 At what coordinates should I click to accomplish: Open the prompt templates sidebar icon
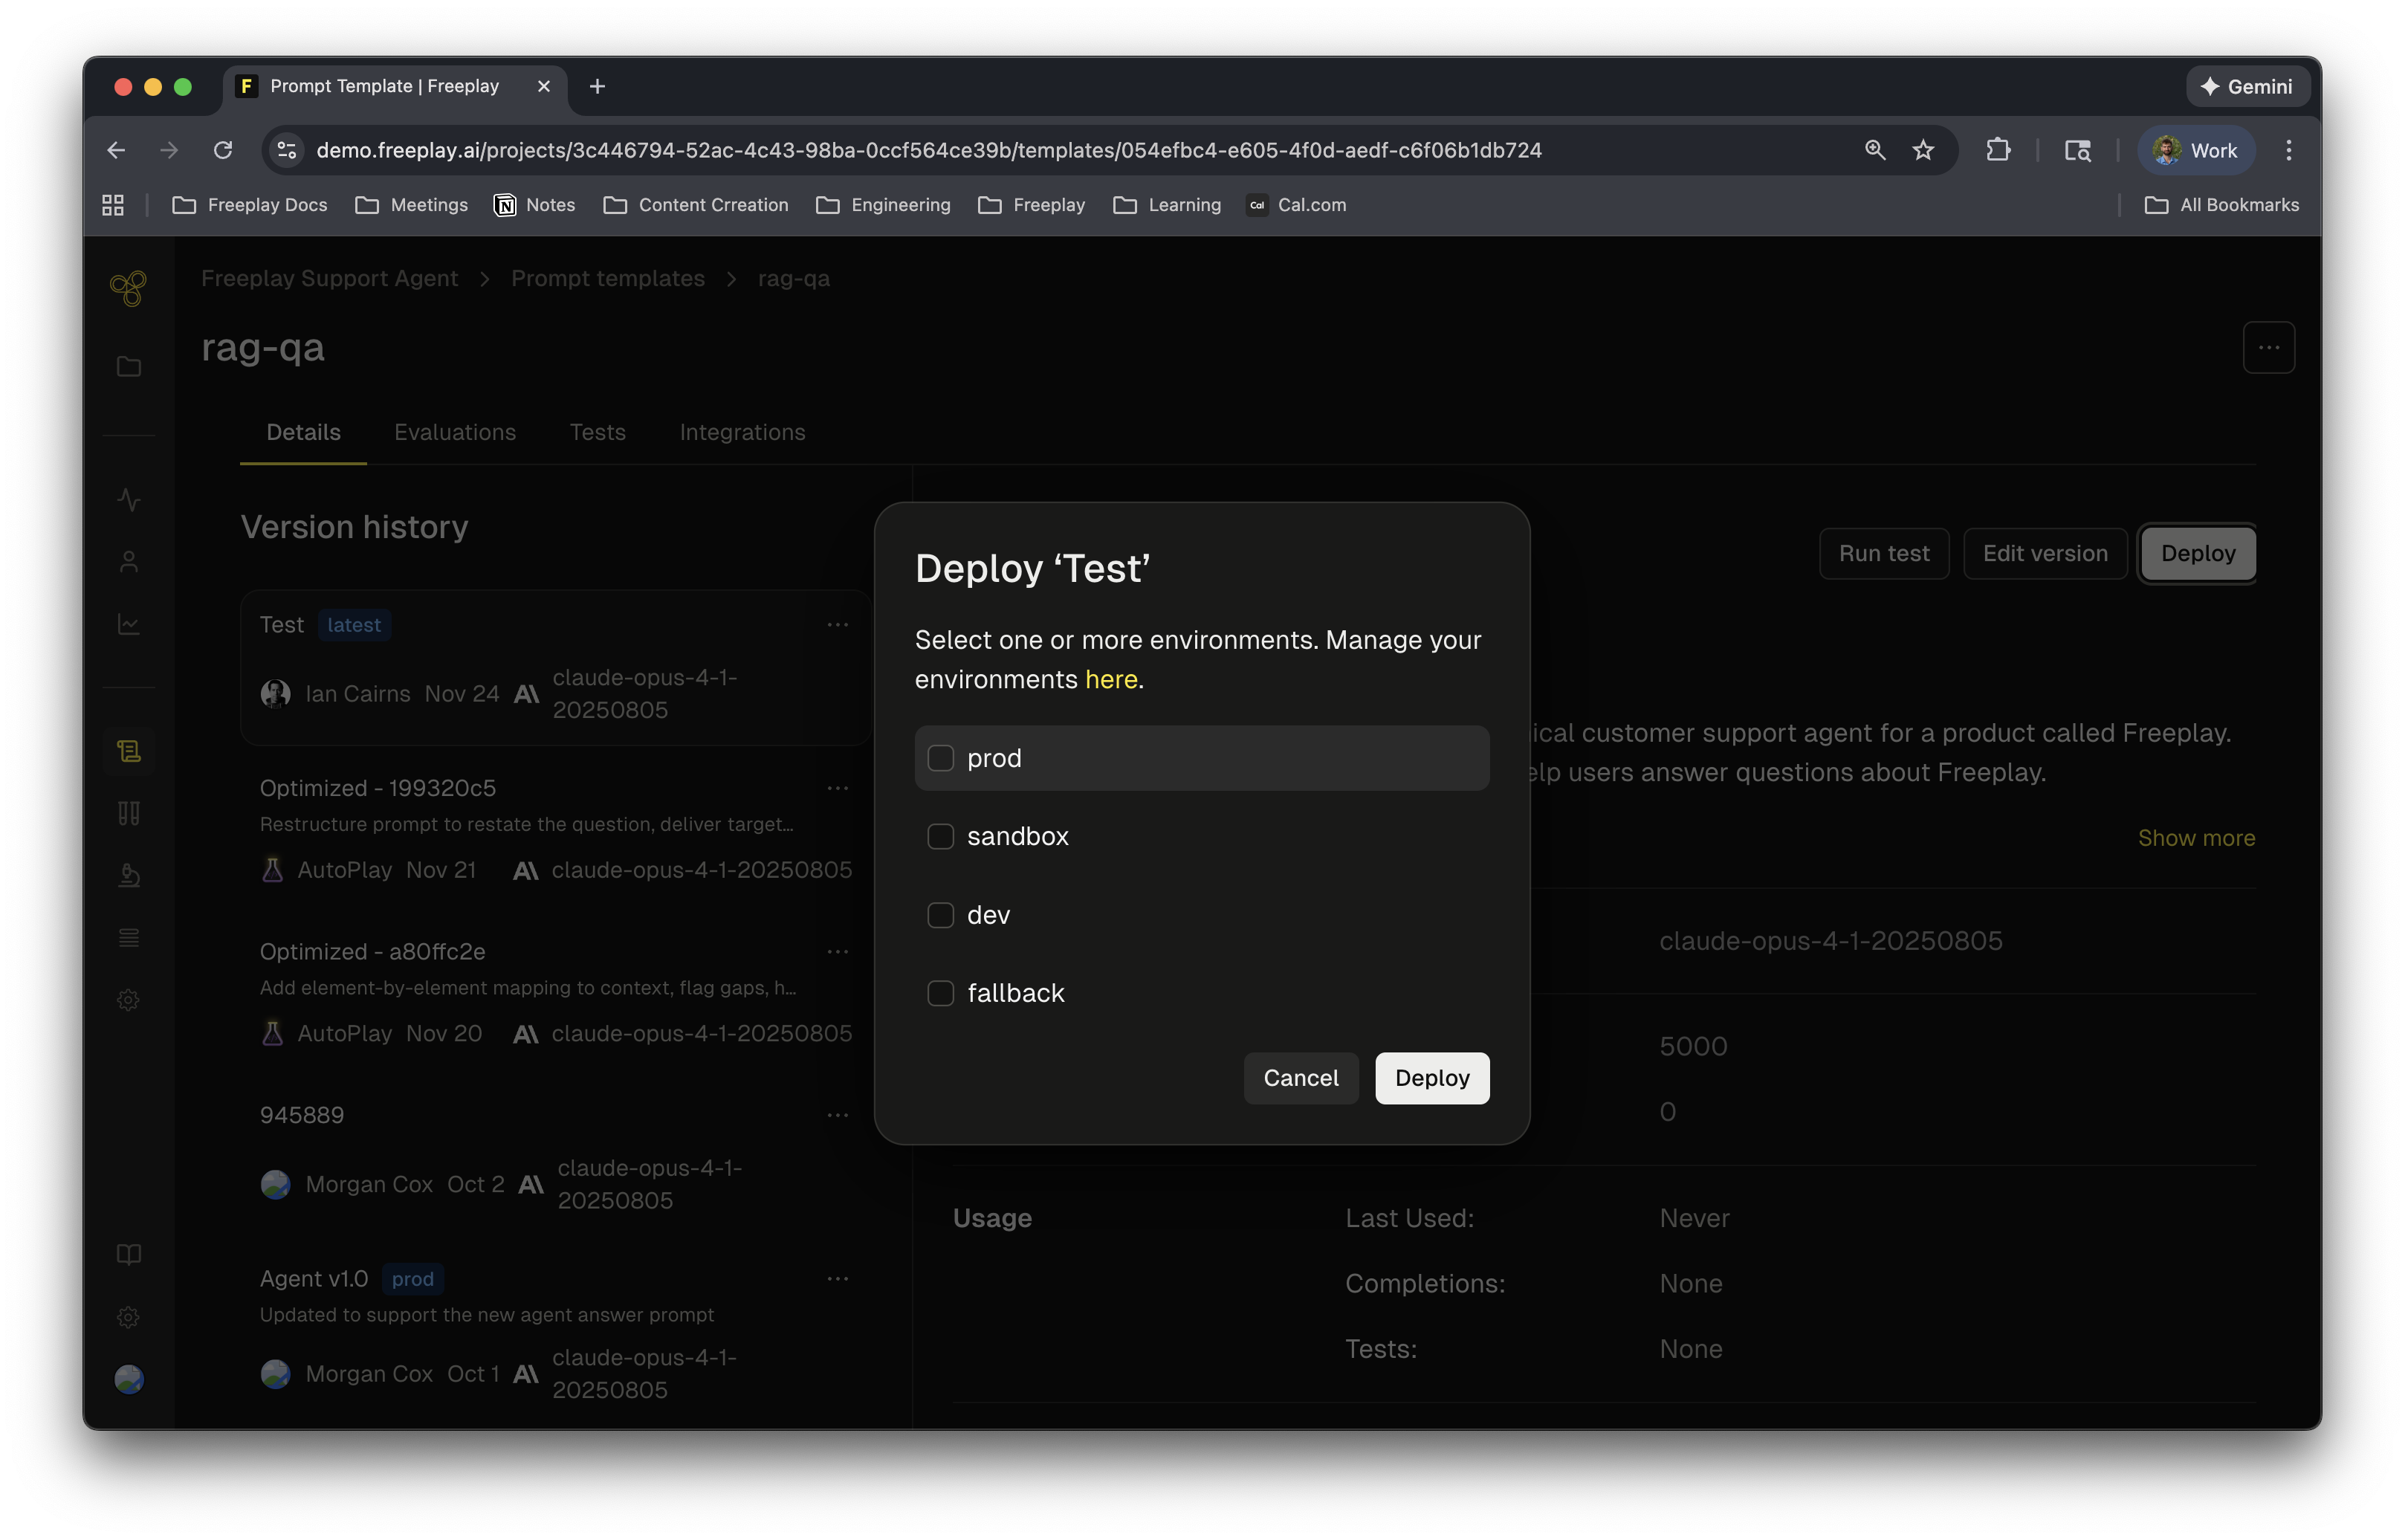click(128, 751)
